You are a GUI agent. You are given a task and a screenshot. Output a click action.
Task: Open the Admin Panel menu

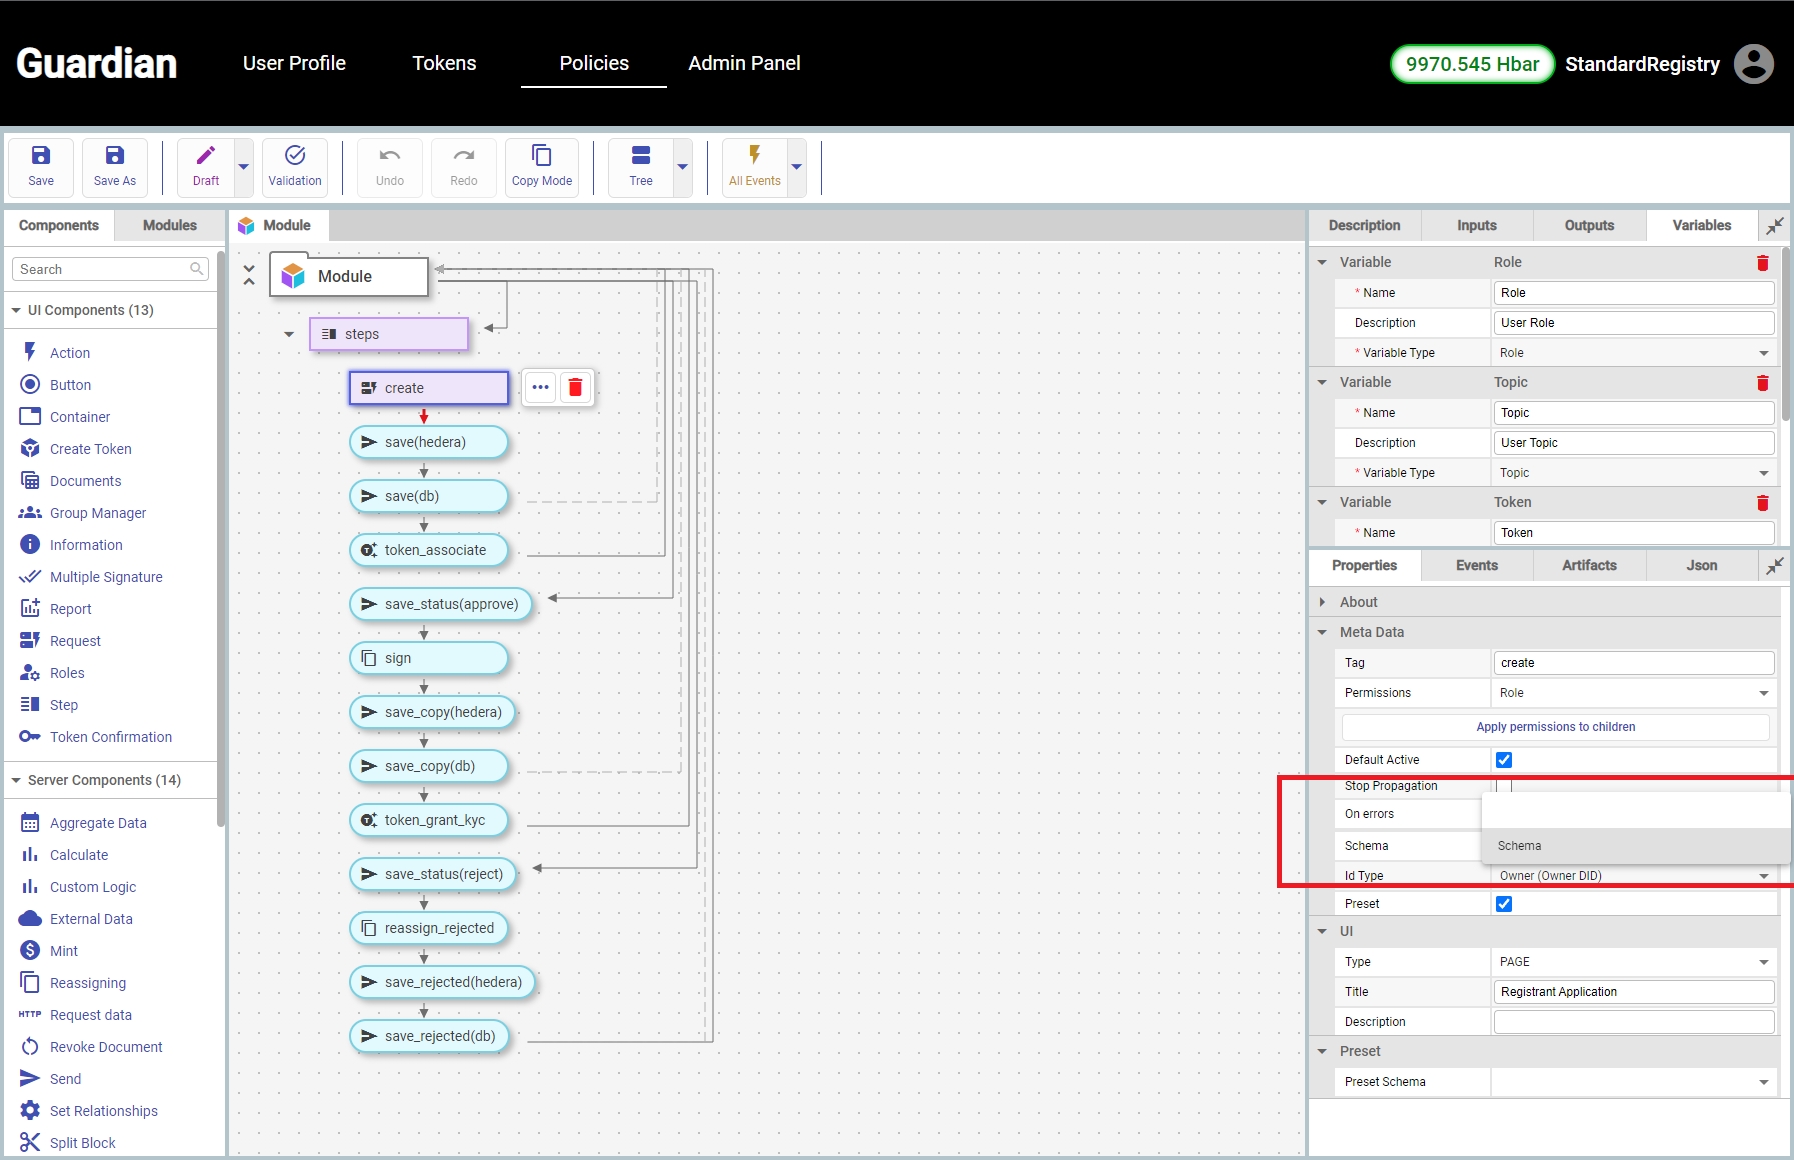(x=744, y=63)
